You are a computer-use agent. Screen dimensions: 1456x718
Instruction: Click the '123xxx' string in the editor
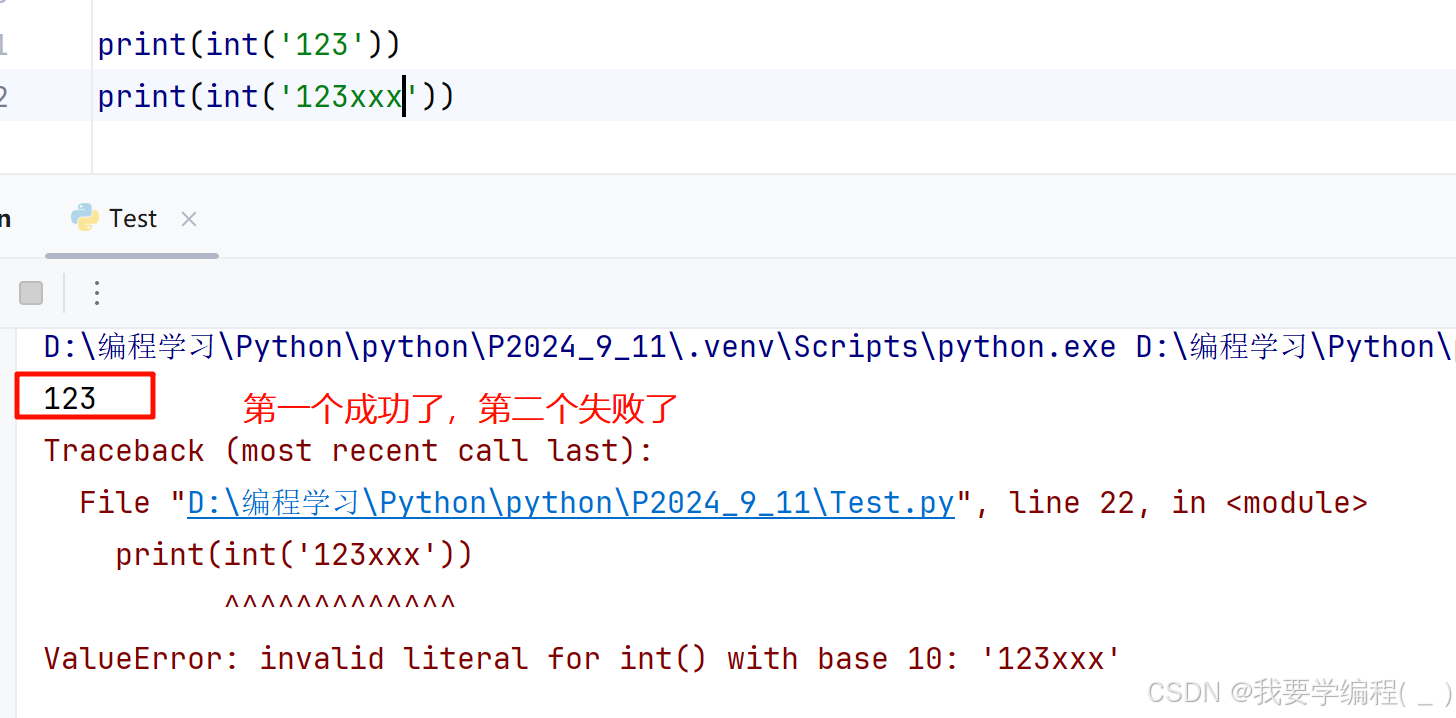(x=348, y=96)
